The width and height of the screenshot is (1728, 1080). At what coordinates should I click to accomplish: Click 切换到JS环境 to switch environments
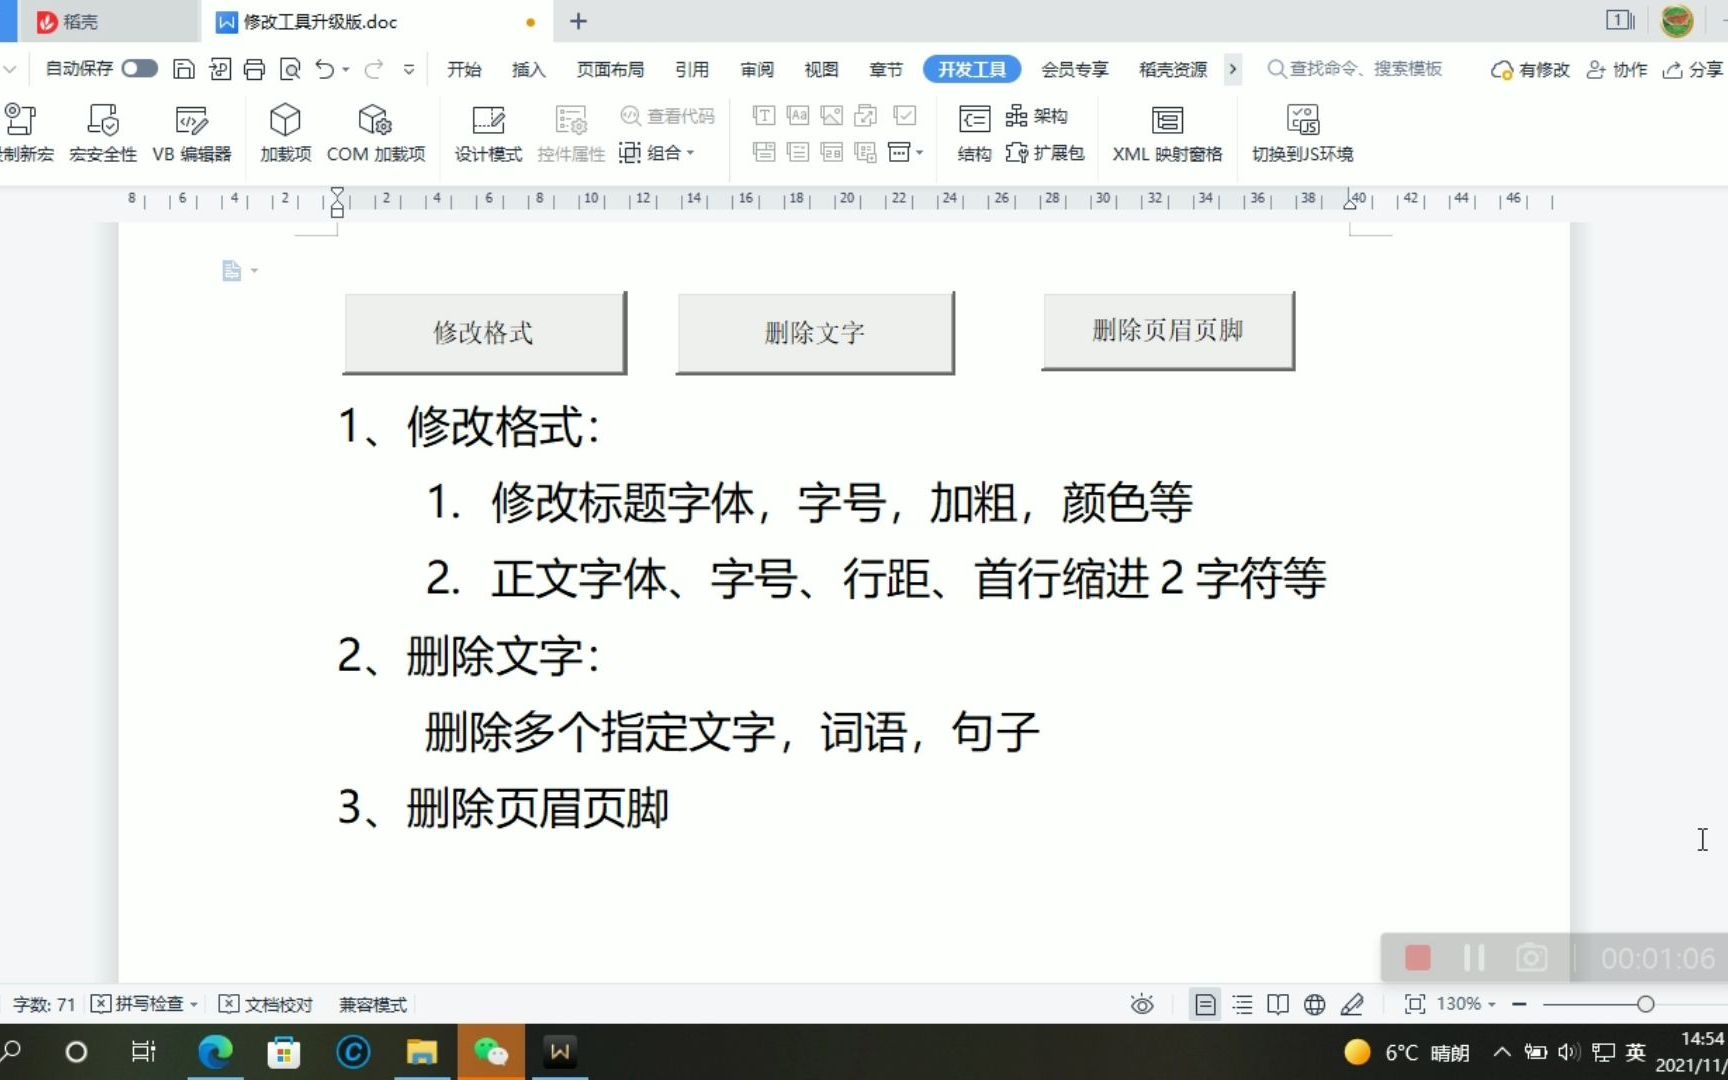click(x=1302, y=133)
